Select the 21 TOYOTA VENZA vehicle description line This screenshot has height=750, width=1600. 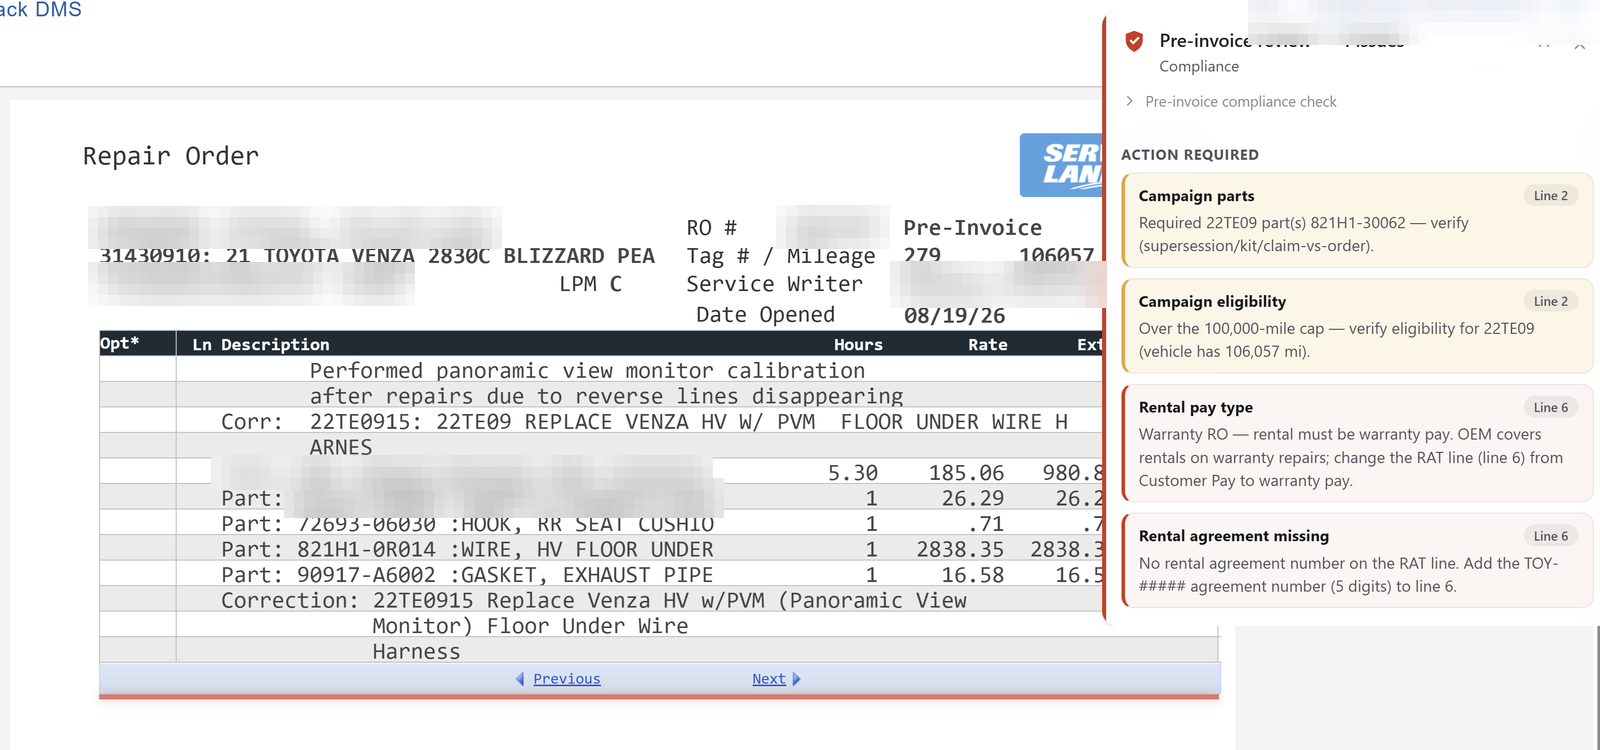pos(377,256)
